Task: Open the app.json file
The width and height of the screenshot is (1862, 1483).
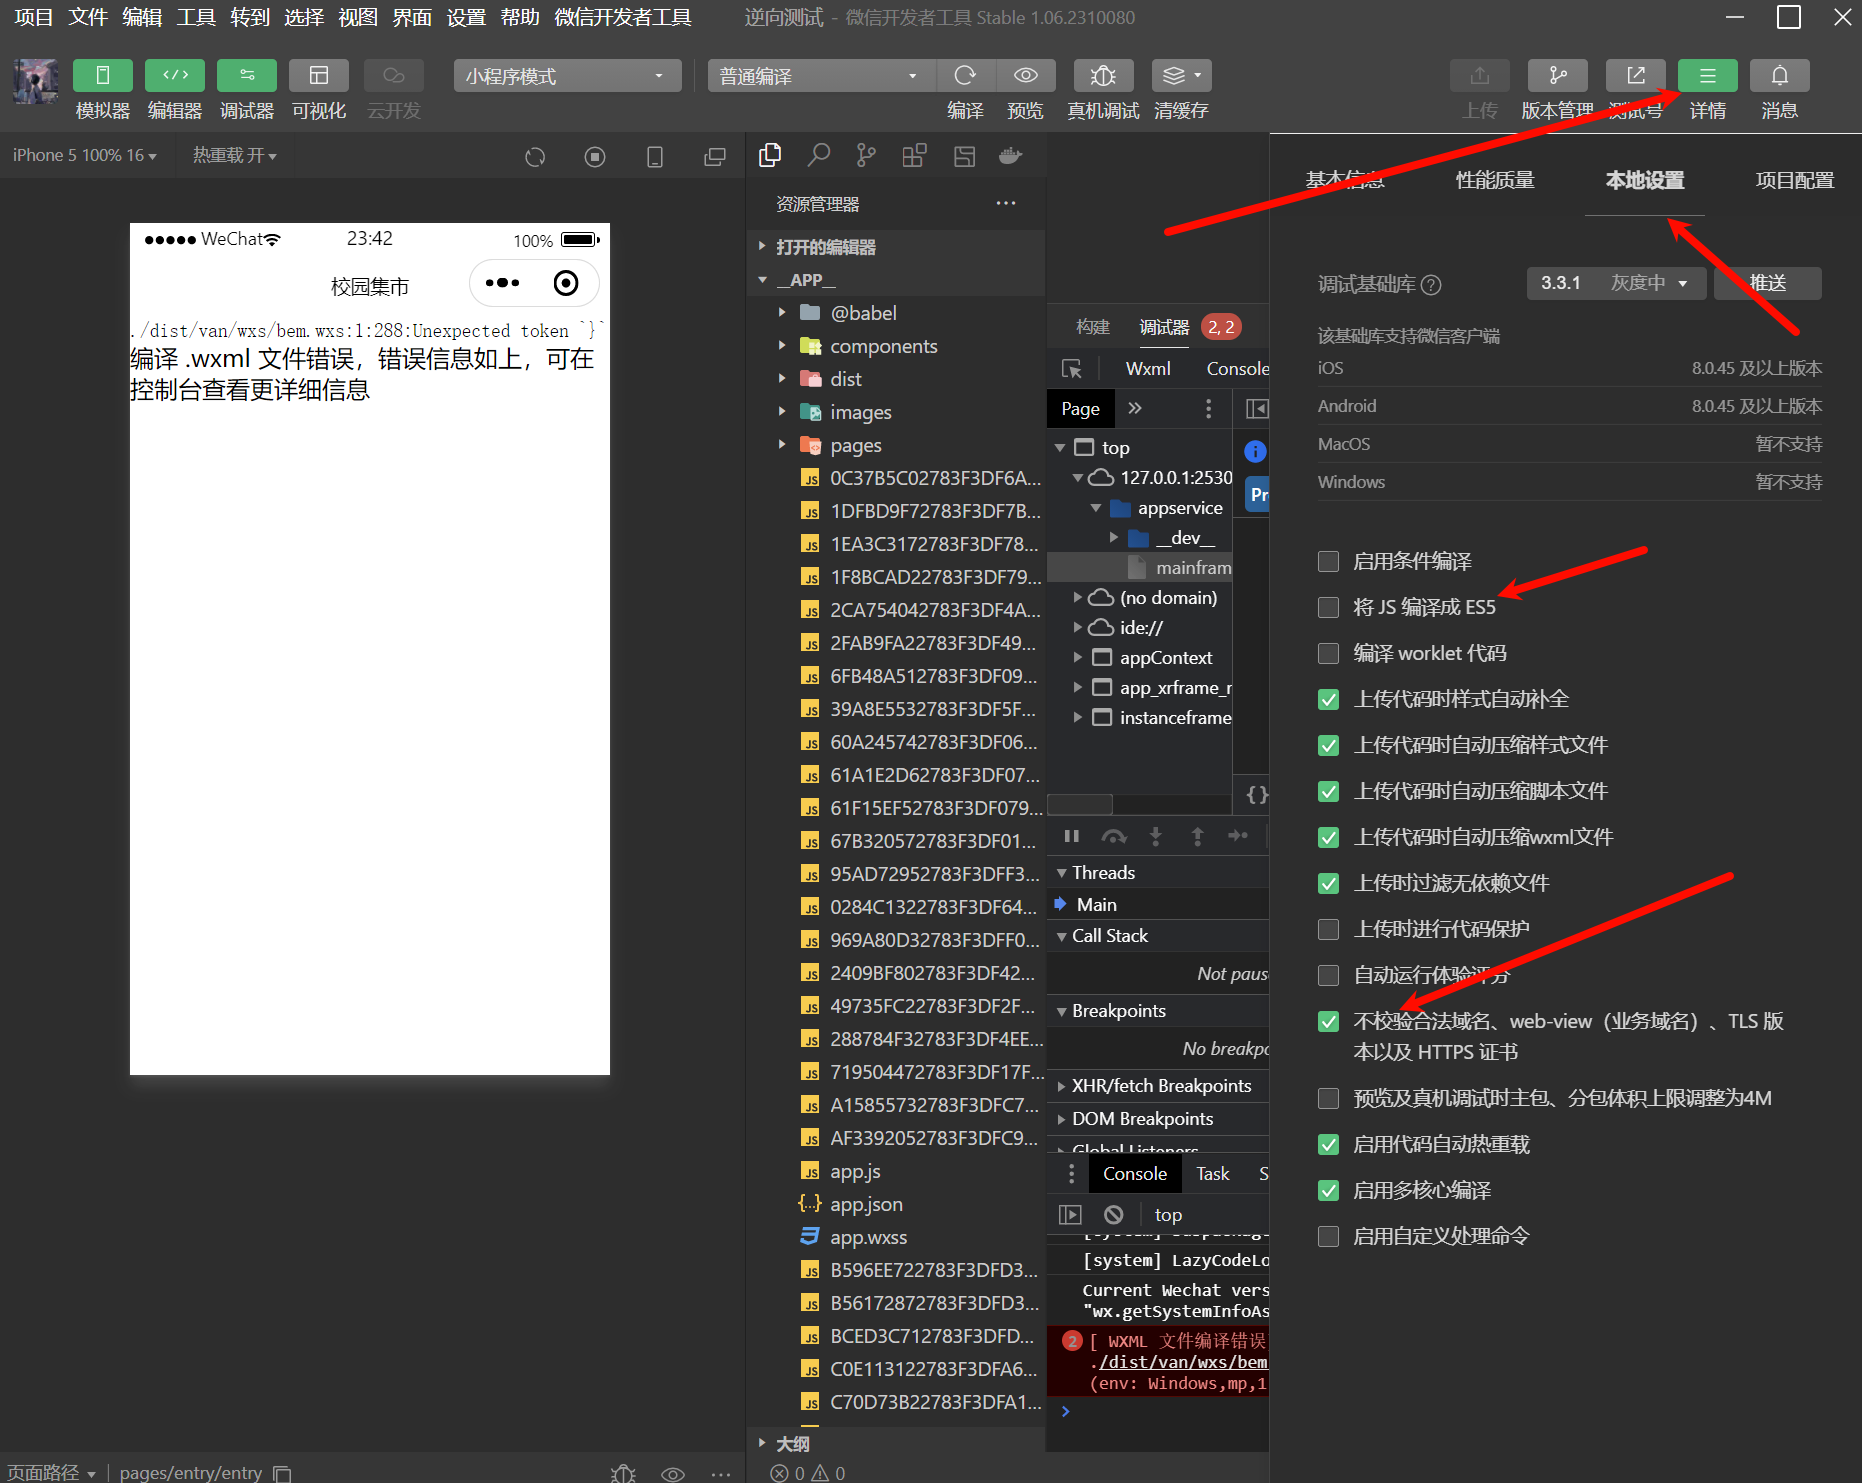Action: pyautogui.click(x=866, y=1204)
